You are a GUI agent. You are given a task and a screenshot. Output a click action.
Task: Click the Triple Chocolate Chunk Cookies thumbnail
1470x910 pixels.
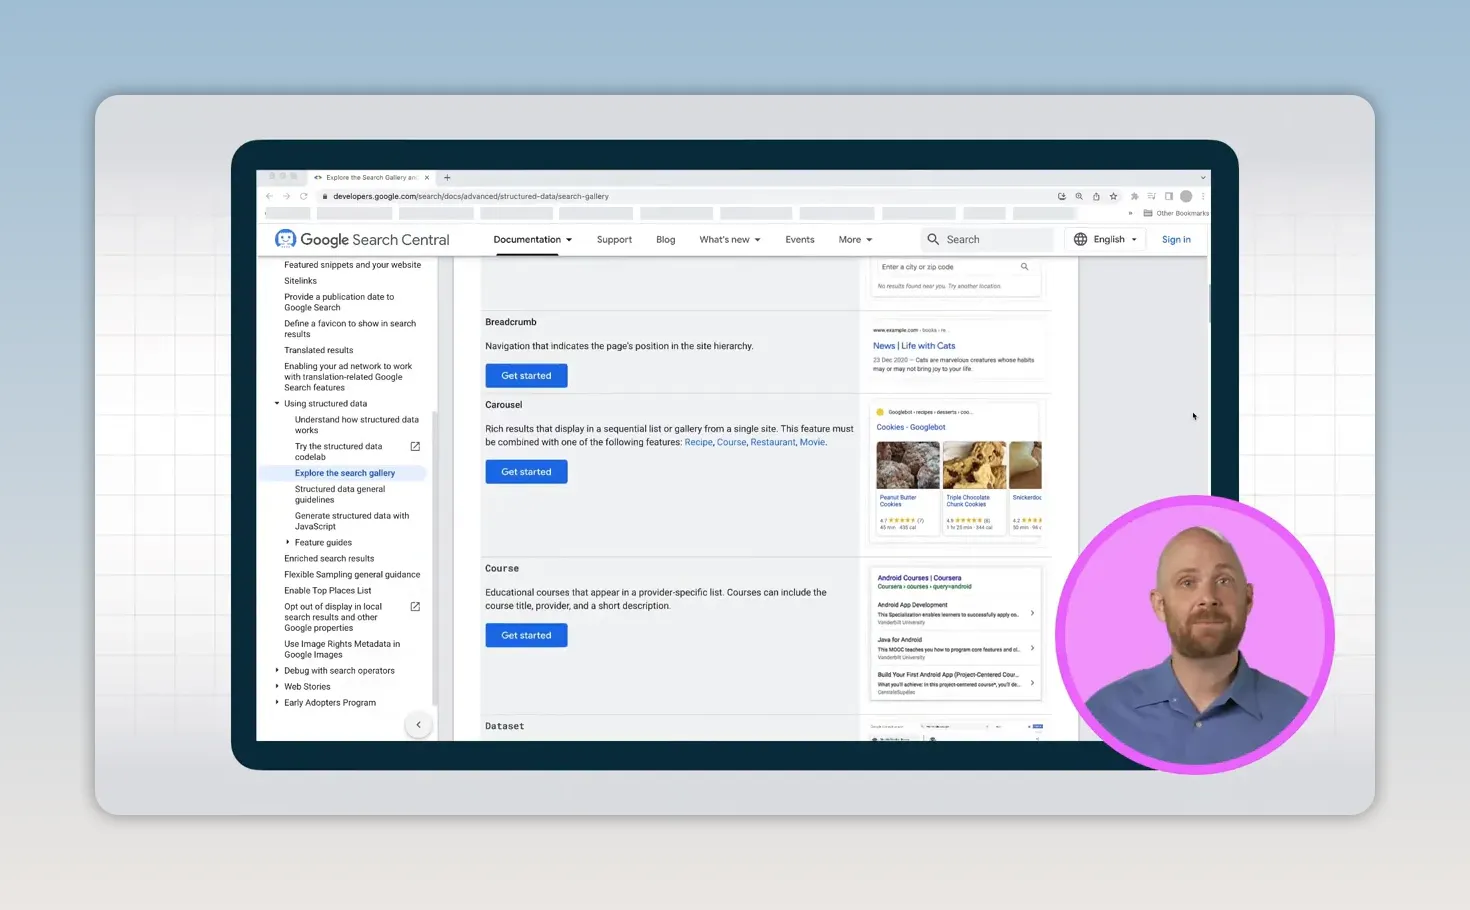(x=975, y=465)
